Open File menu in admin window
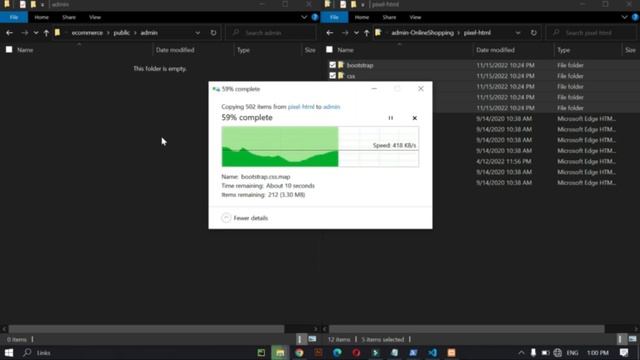640x360 pixels. [x=14, y=17]
